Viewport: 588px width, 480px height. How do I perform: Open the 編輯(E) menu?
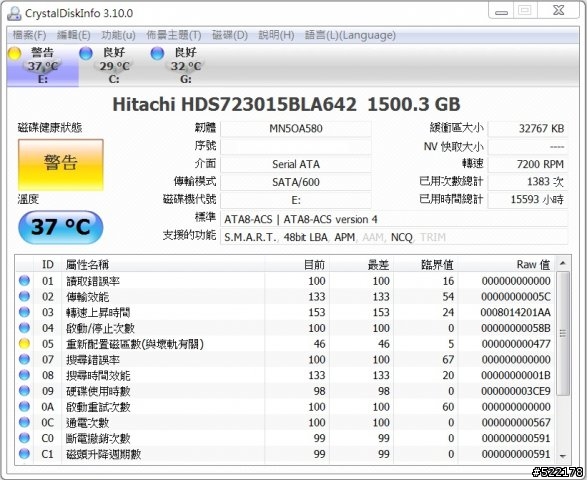74,35
